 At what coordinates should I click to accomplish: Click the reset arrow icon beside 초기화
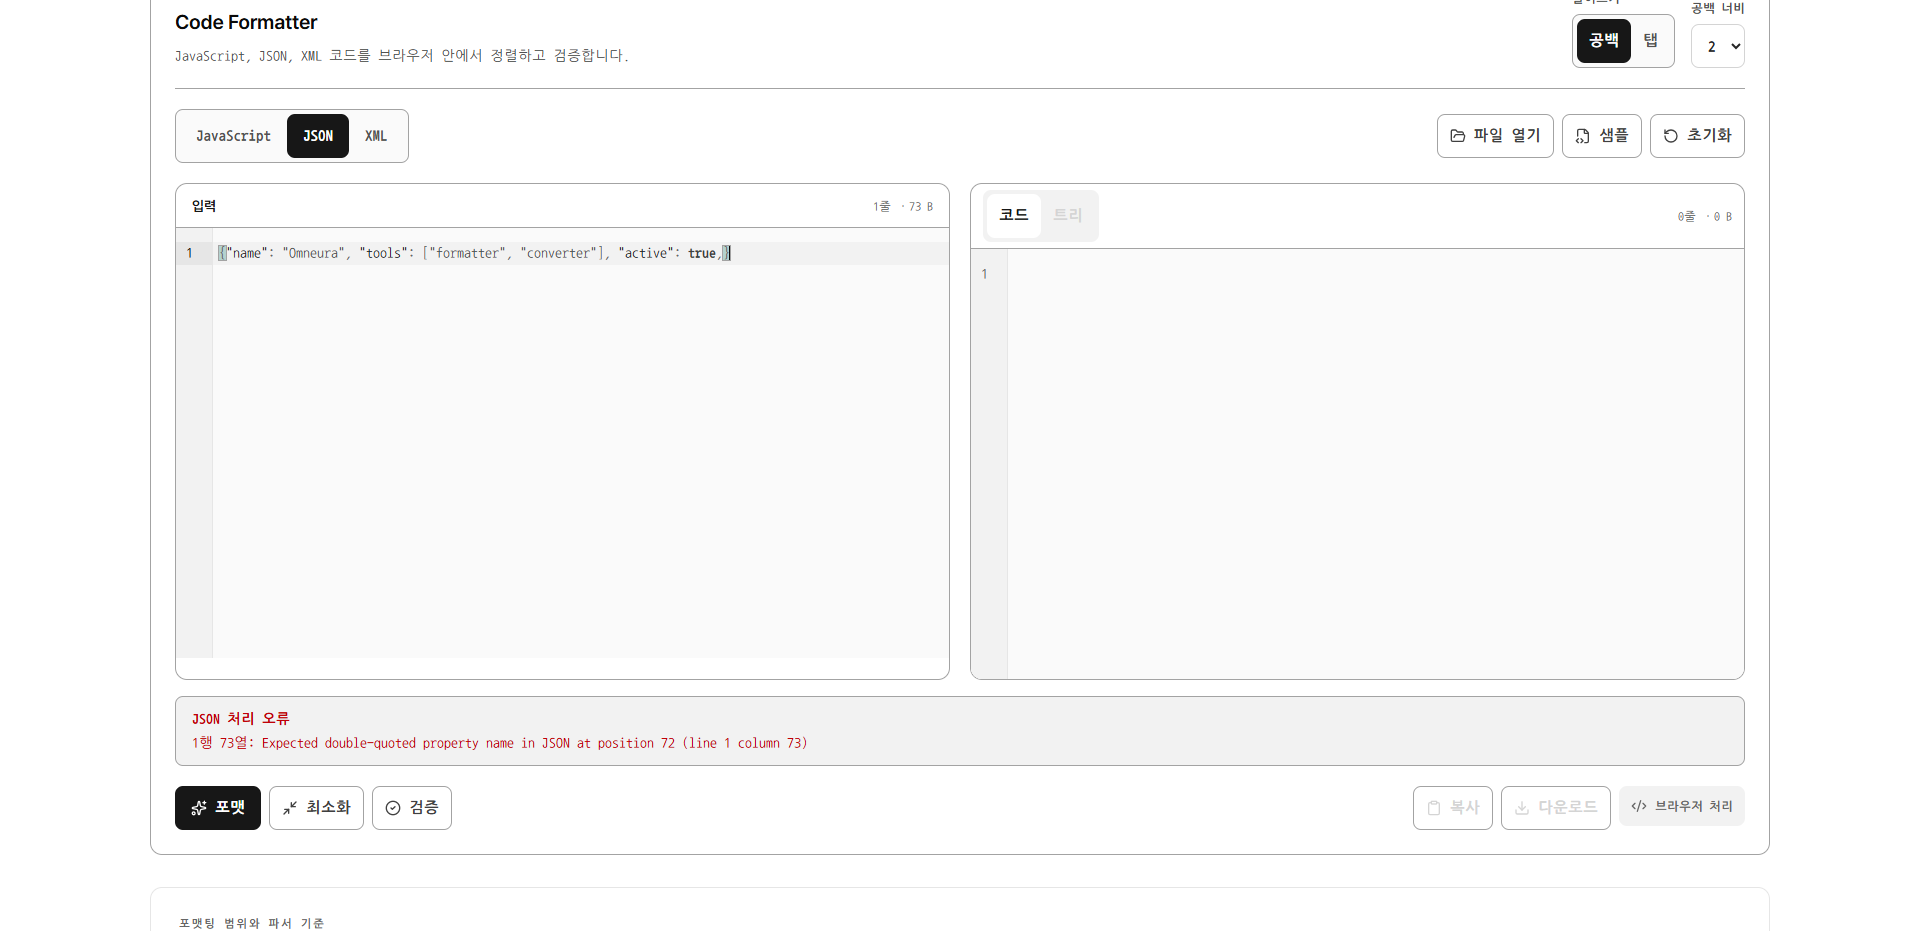coord(1671,136)
